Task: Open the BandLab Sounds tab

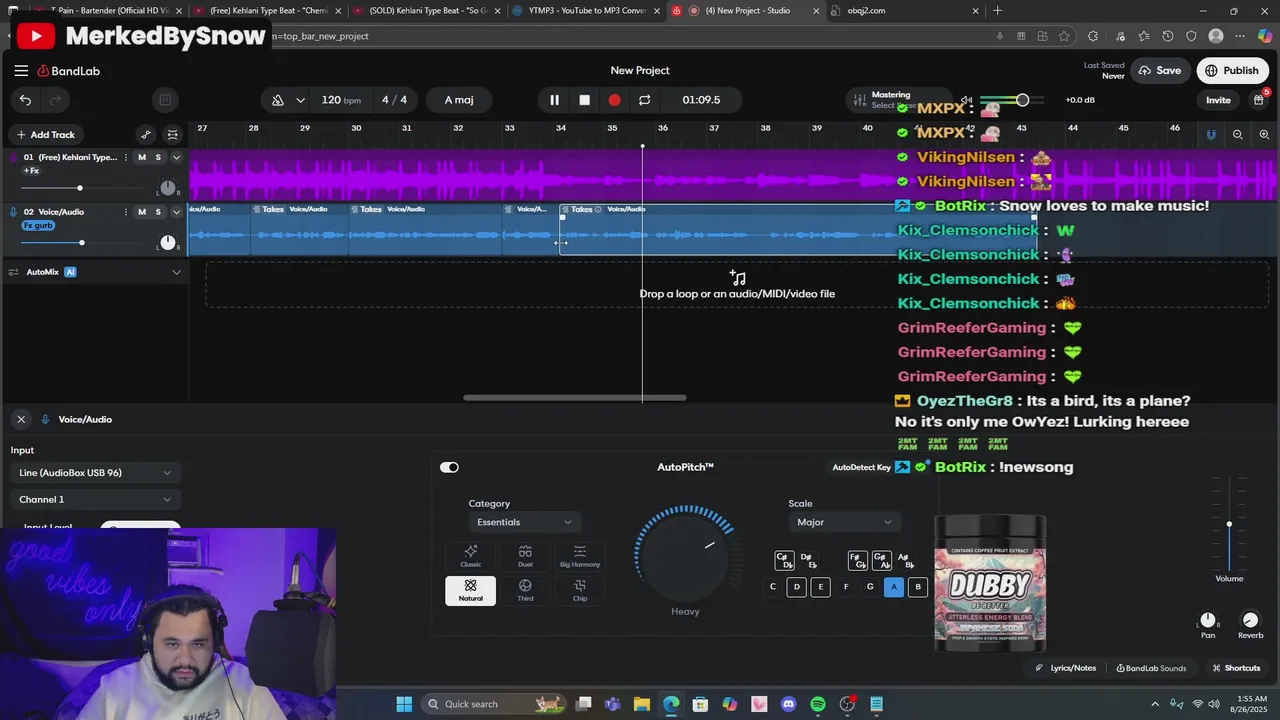Action: pos(1151,668)
